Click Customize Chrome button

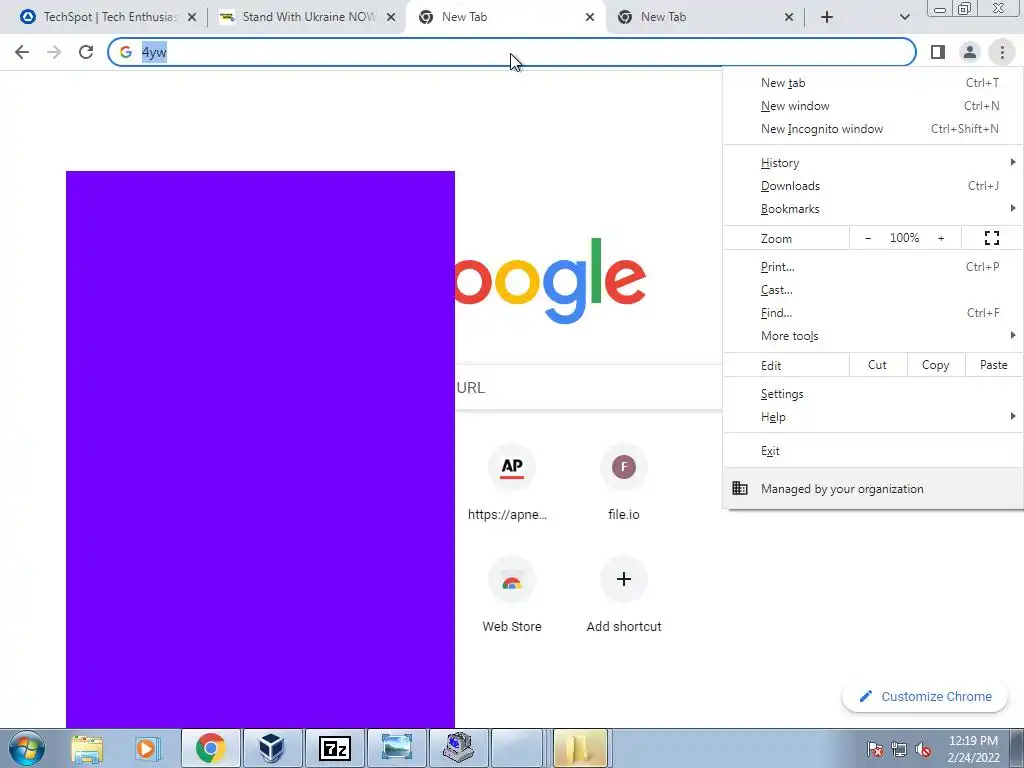pos(925,697)
